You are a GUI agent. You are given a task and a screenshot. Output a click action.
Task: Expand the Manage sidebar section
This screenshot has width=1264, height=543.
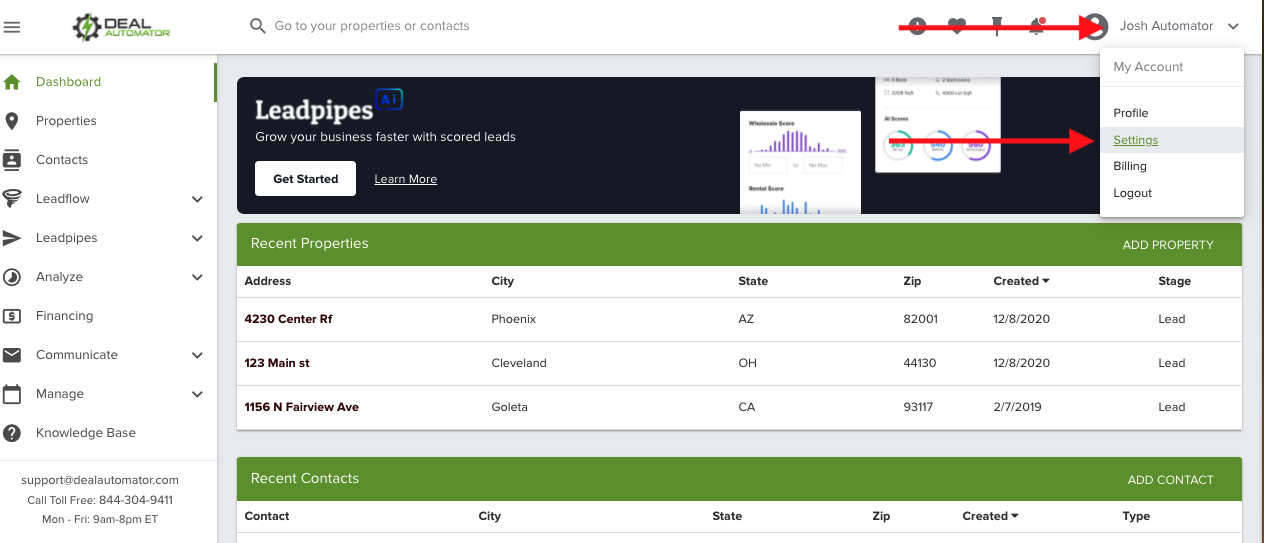tap(197, 394)
